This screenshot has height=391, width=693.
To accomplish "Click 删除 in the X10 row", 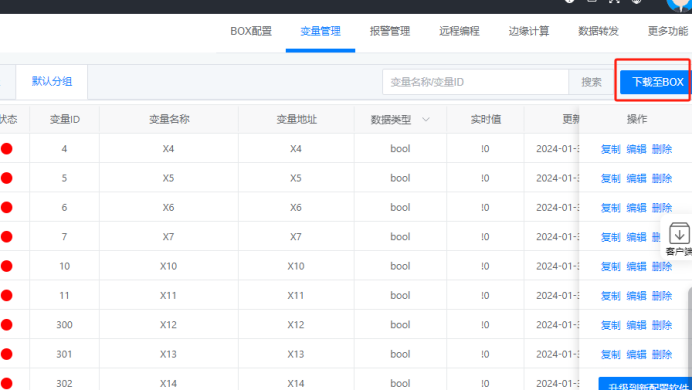I will (x=662, y=266).
